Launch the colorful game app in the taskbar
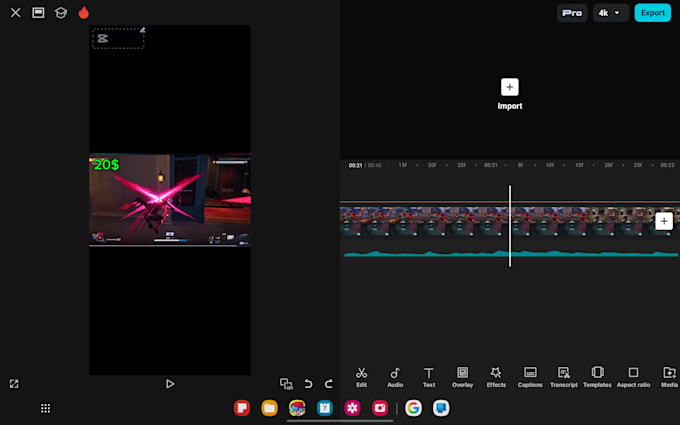 coord(297,408)
